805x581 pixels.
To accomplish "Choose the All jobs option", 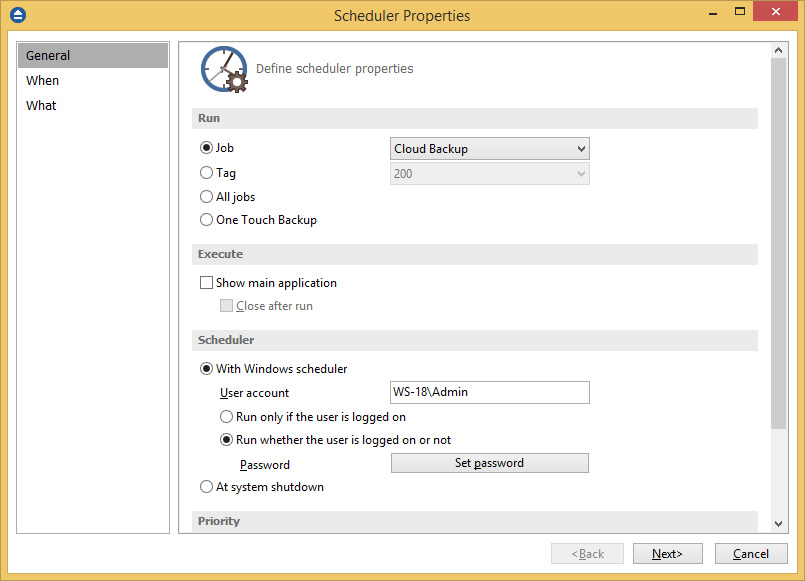I will point(206,196).
